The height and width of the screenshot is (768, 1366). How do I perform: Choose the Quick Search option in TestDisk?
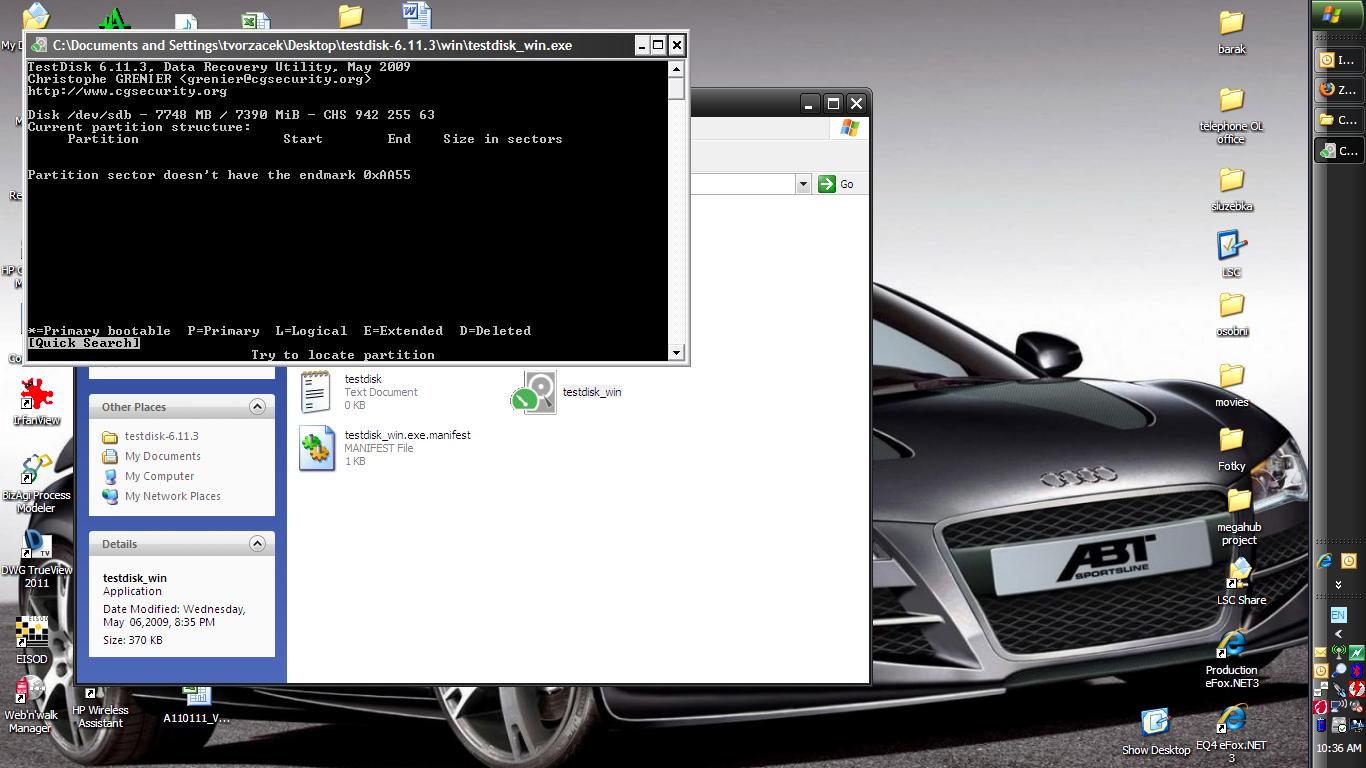[x=84, y=343]
